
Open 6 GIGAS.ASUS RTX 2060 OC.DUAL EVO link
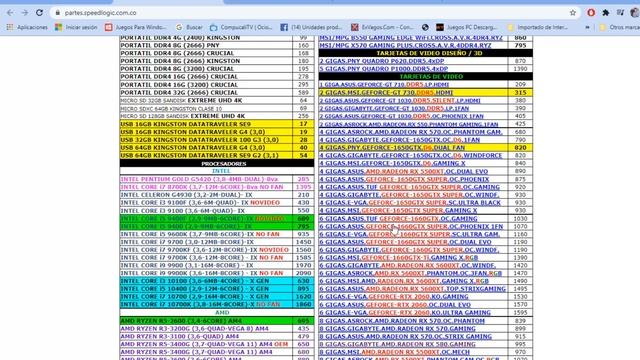395,304
